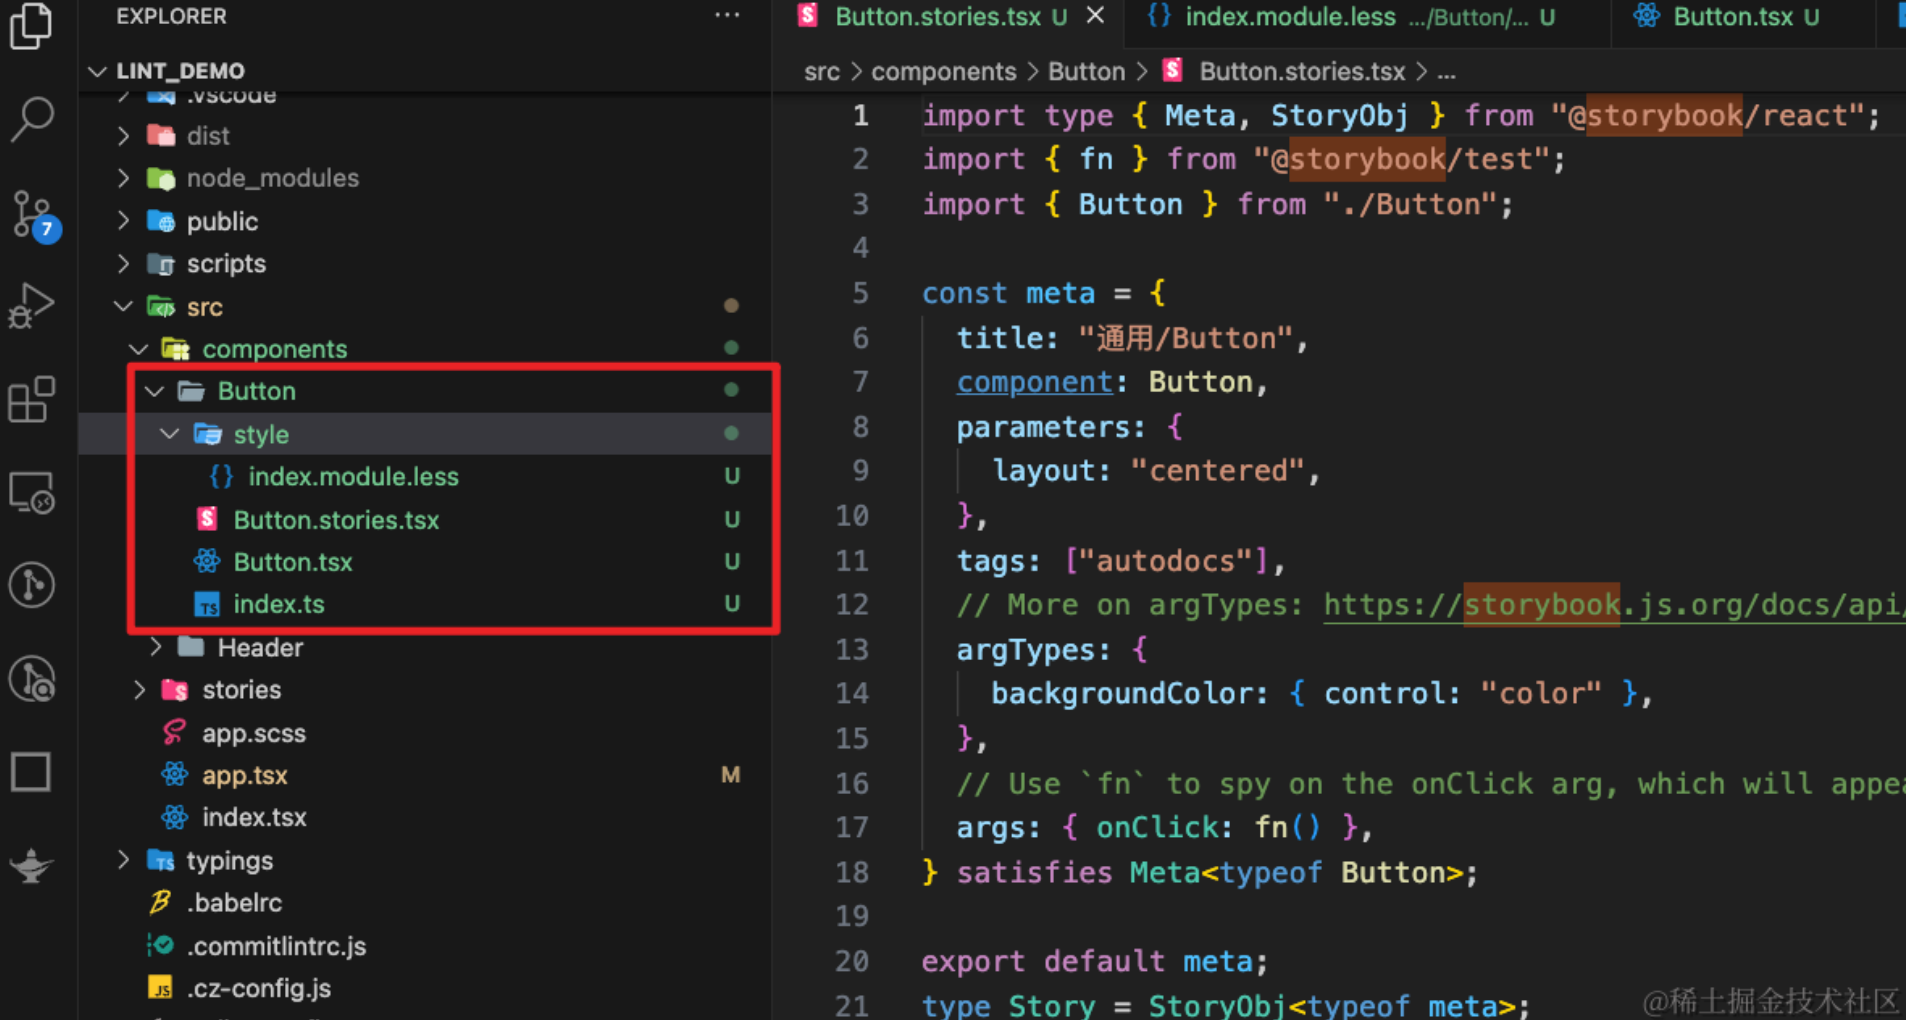Click breadcrumb segment components

pyautogui.click(x=943, y=72)
